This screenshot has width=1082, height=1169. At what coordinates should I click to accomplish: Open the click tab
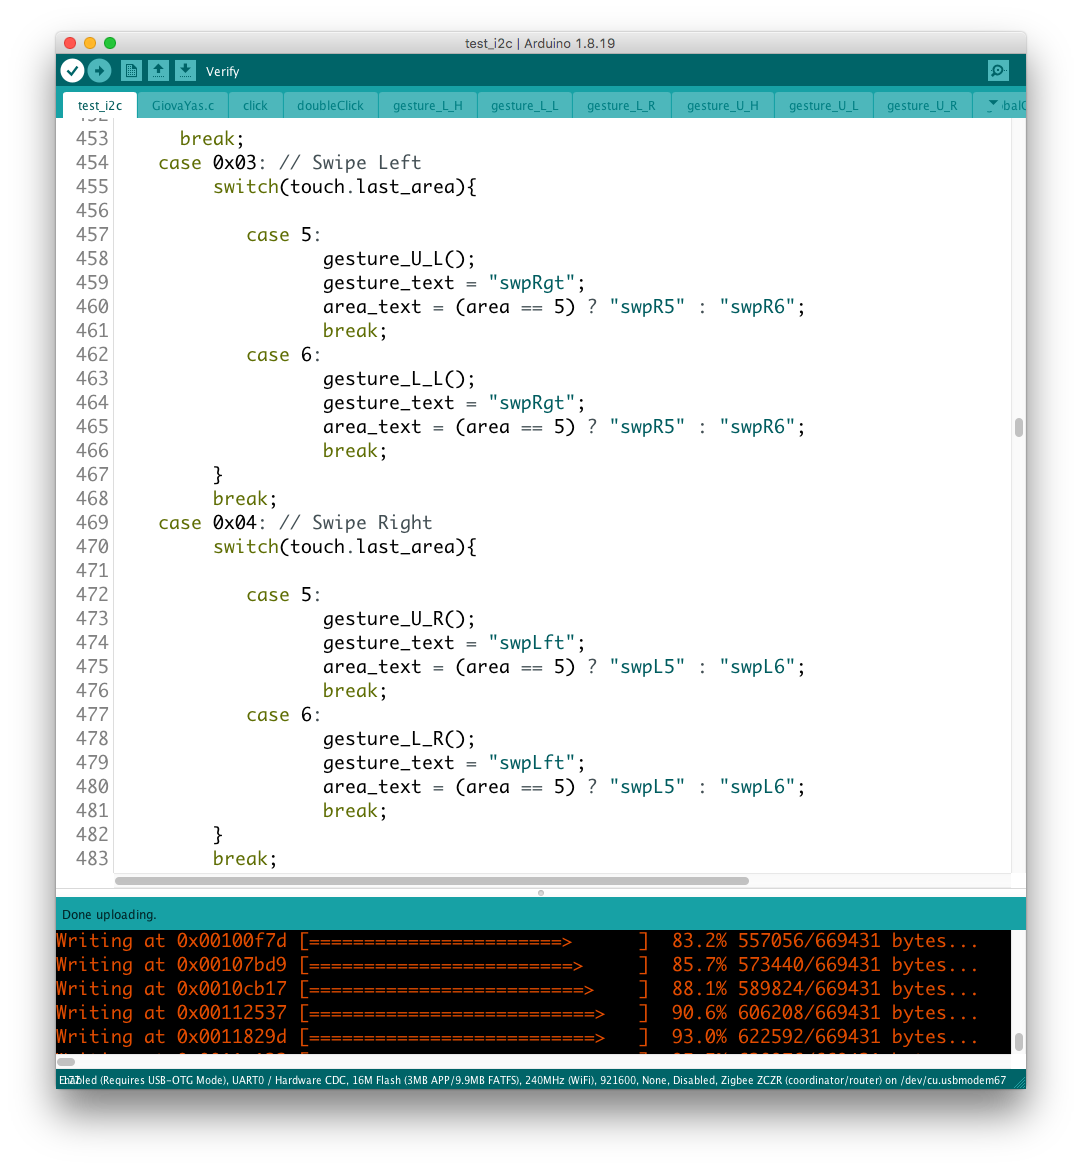click(x=255, y=105)
